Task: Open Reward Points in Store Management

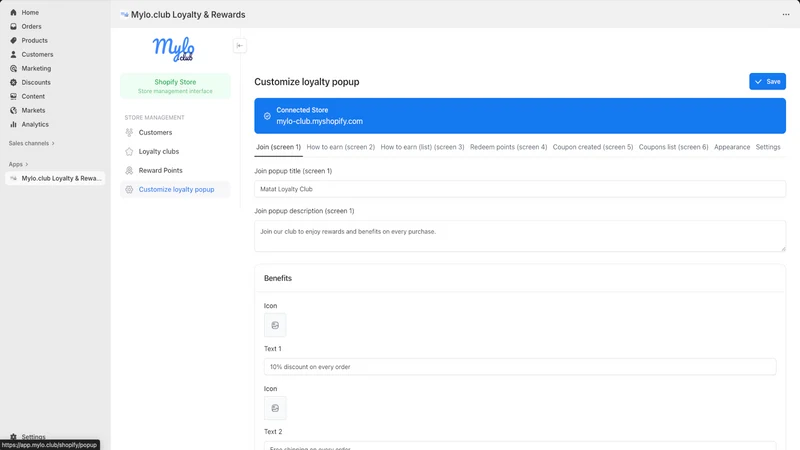Action: (x=160, y=170)
